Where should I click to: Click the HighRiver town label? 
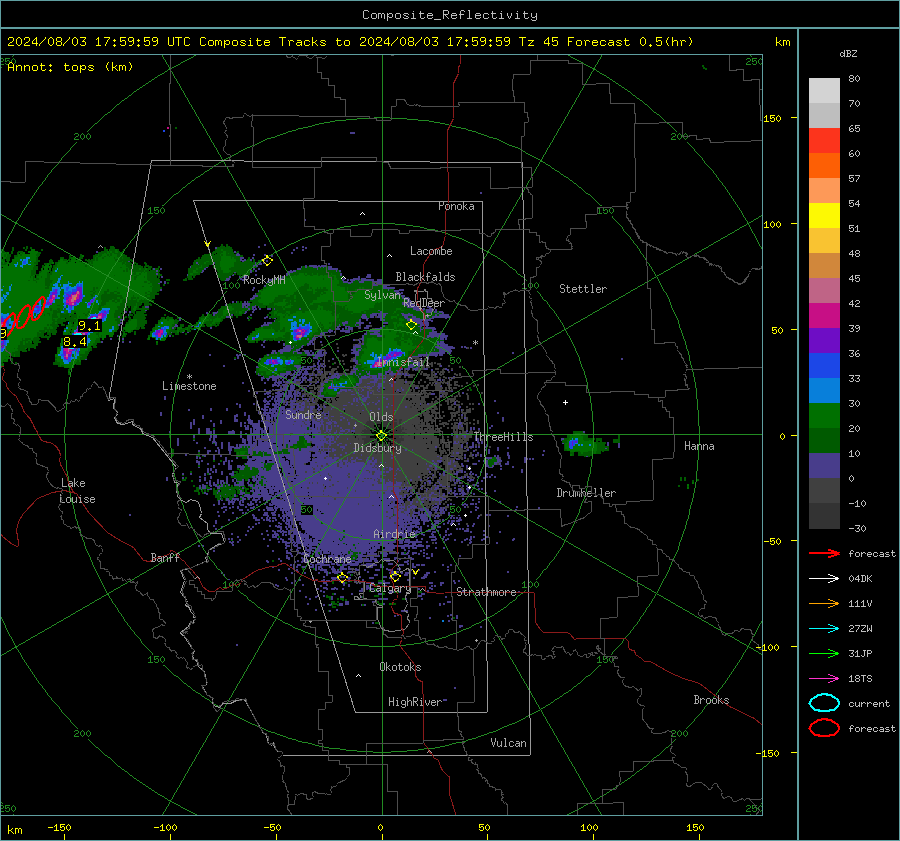click(415, 702)
